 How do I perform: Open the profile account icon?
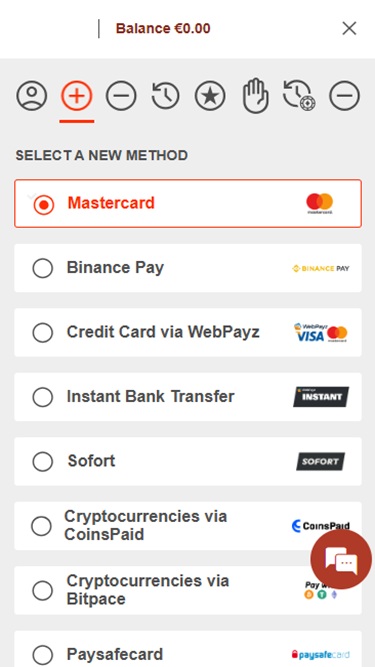coord(32,96)
